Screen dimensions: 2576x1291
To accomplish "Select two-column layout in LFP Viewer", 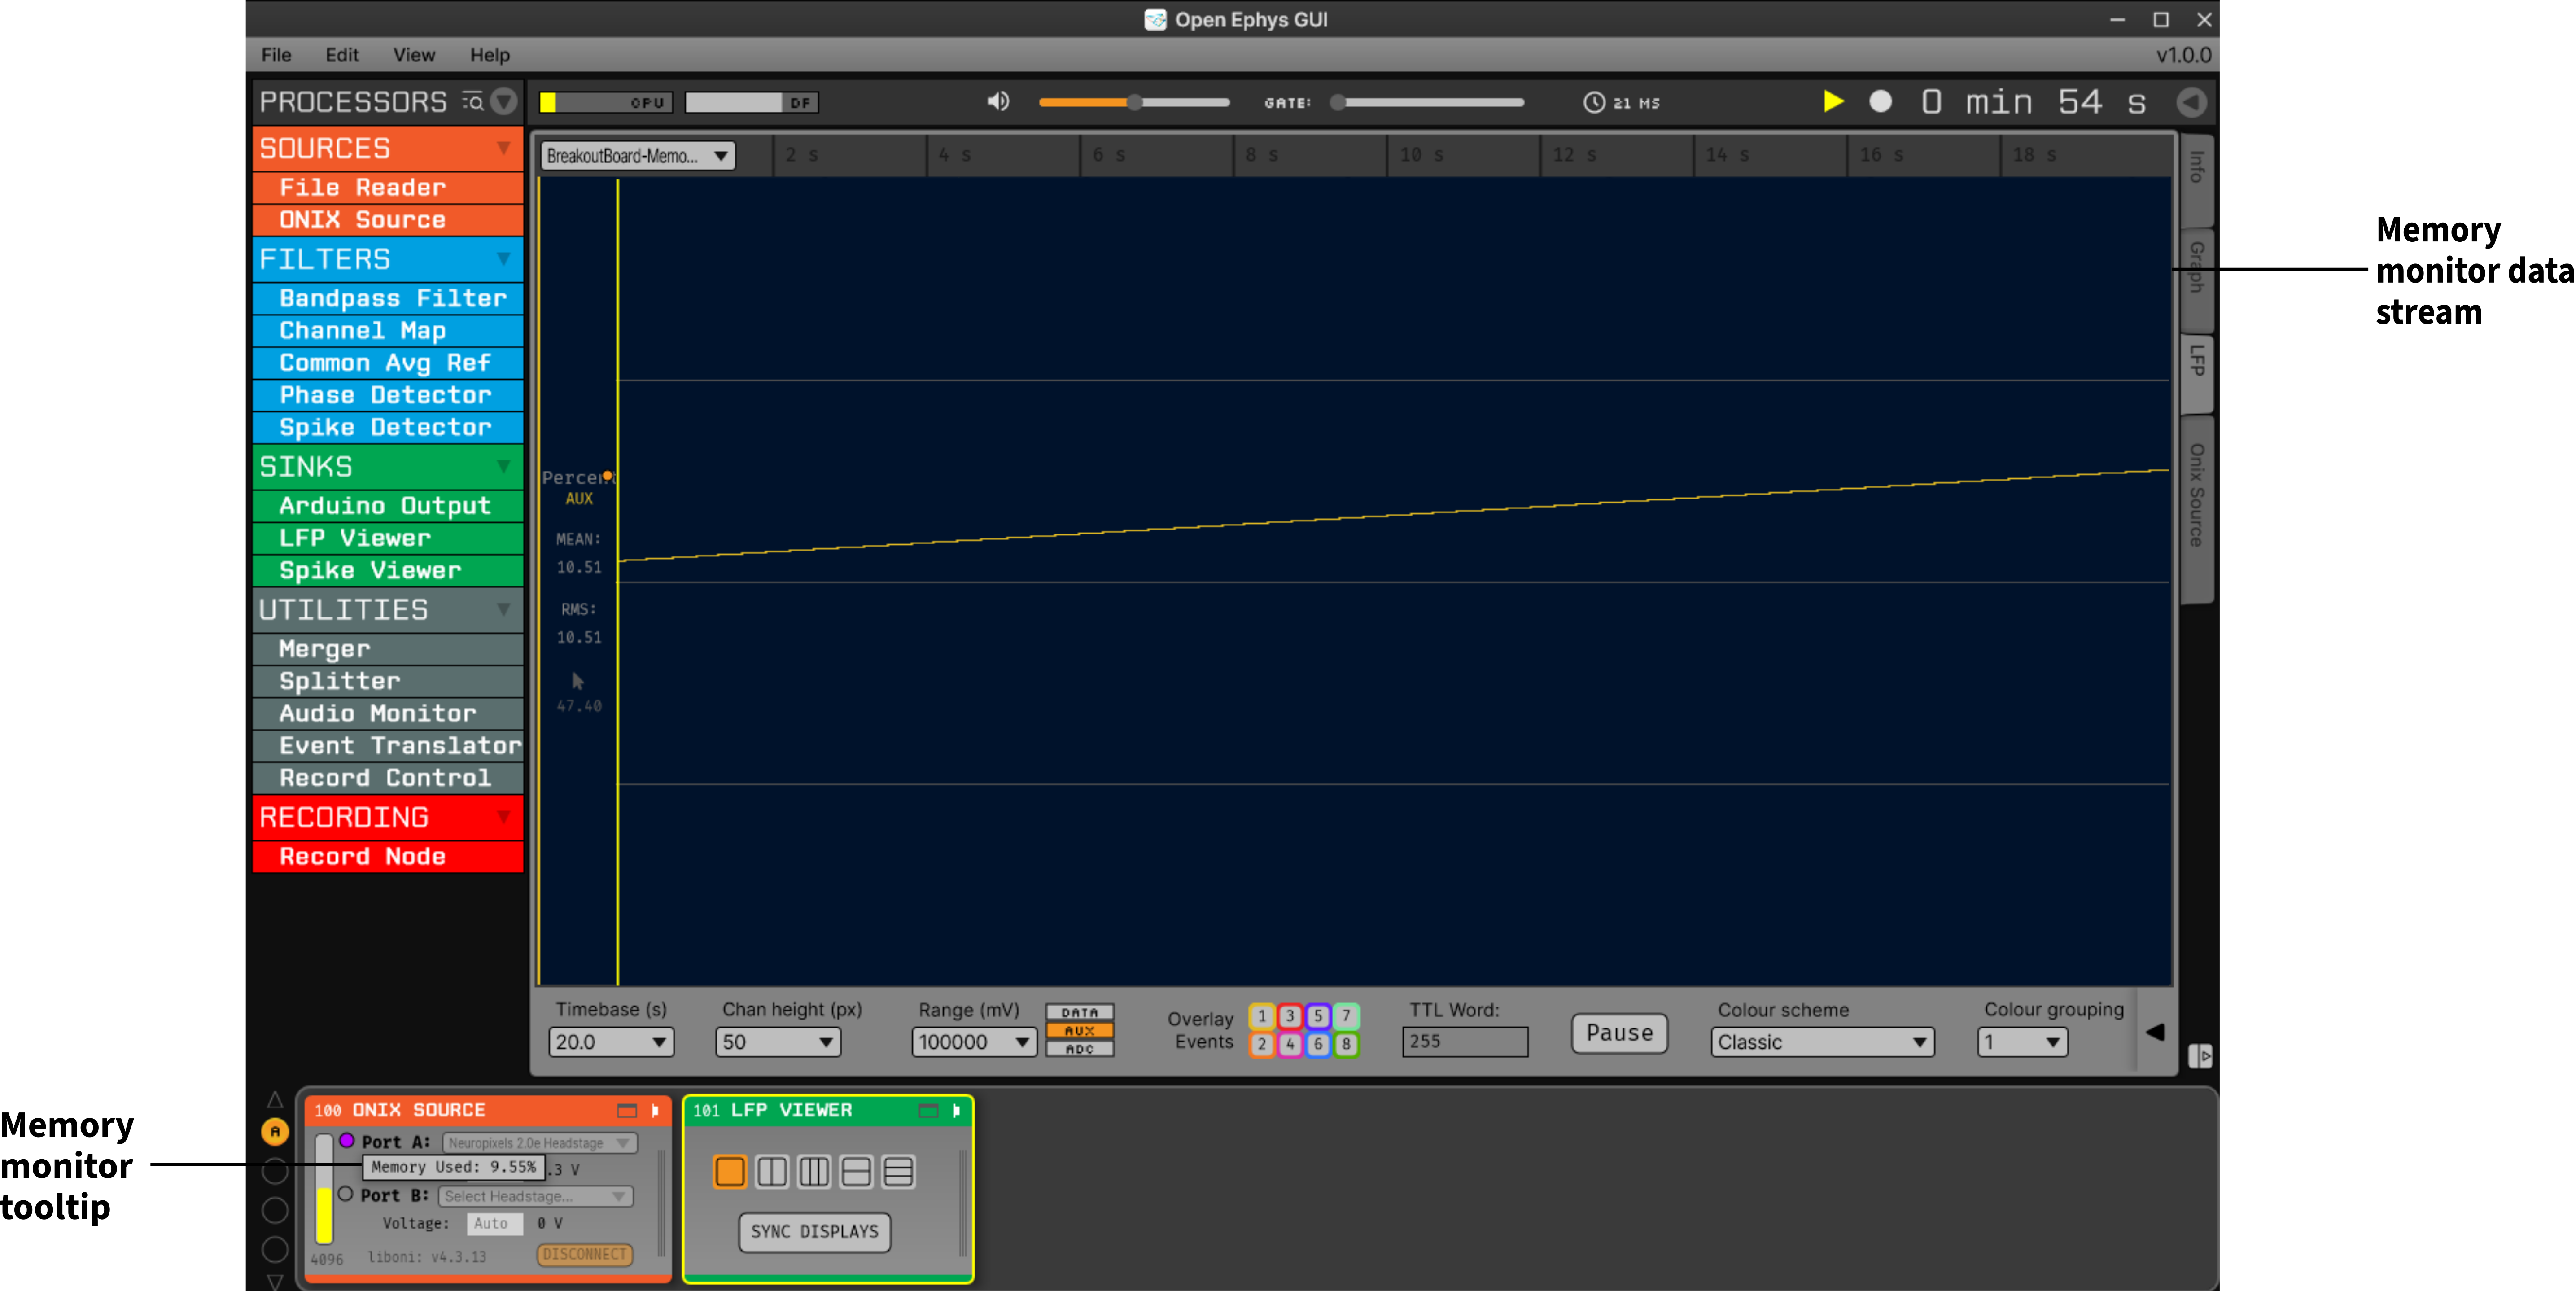I will click(772, 1171).
